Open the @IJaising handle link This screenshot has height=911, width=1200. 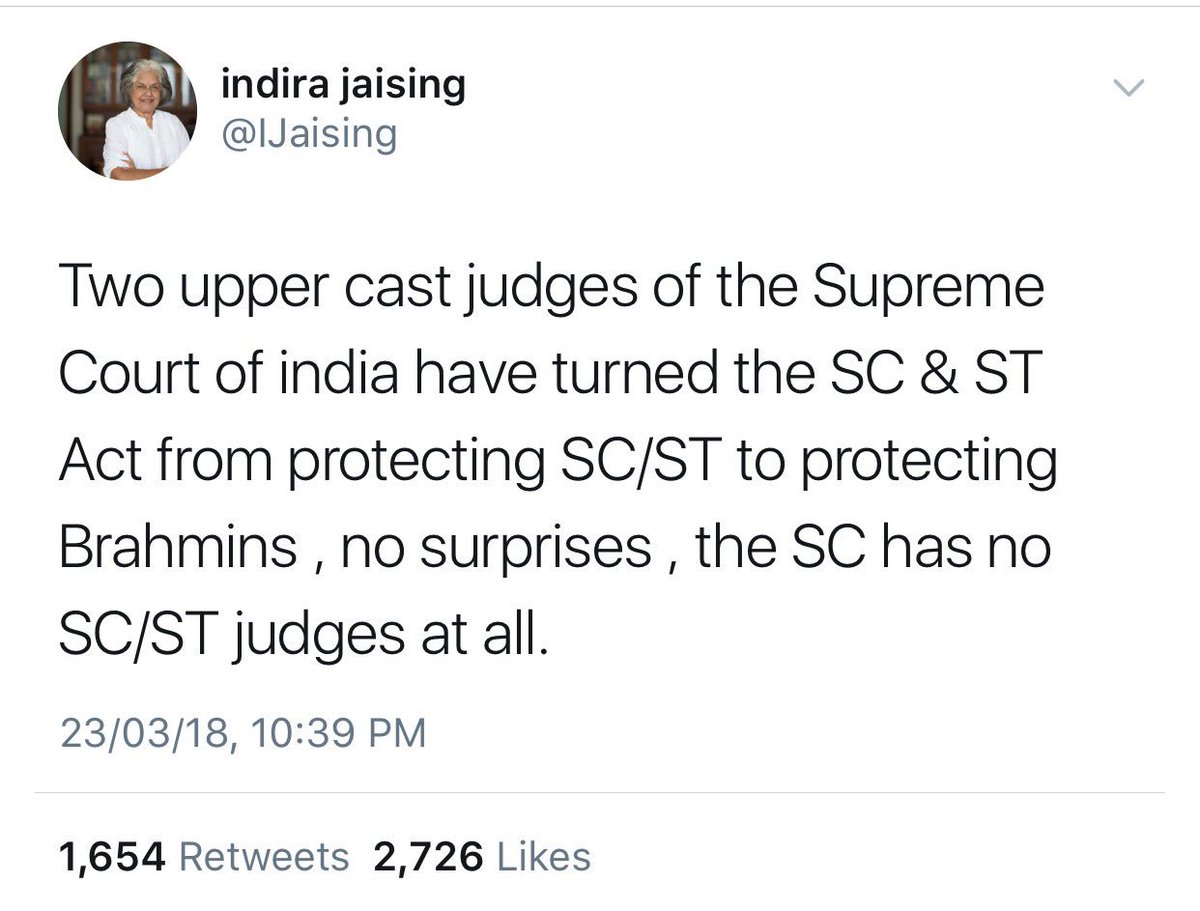pyautogui.click(x=308, y=132)
